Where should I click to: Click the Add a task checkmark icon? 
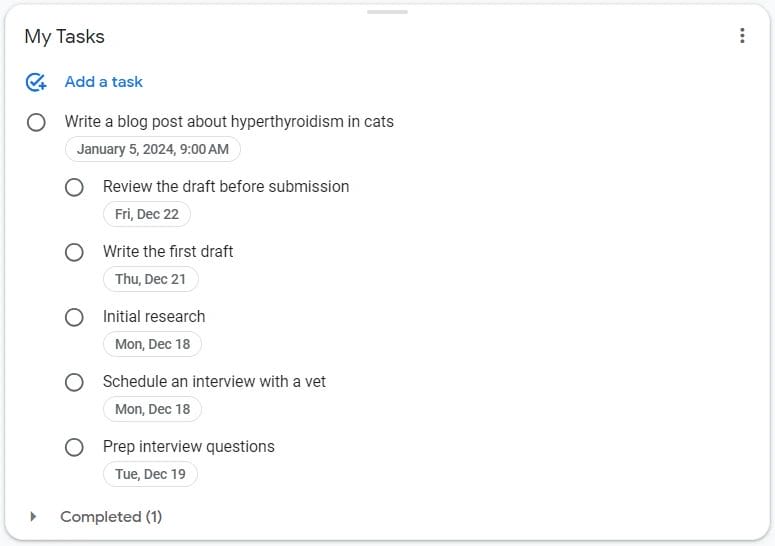point(36,82)
